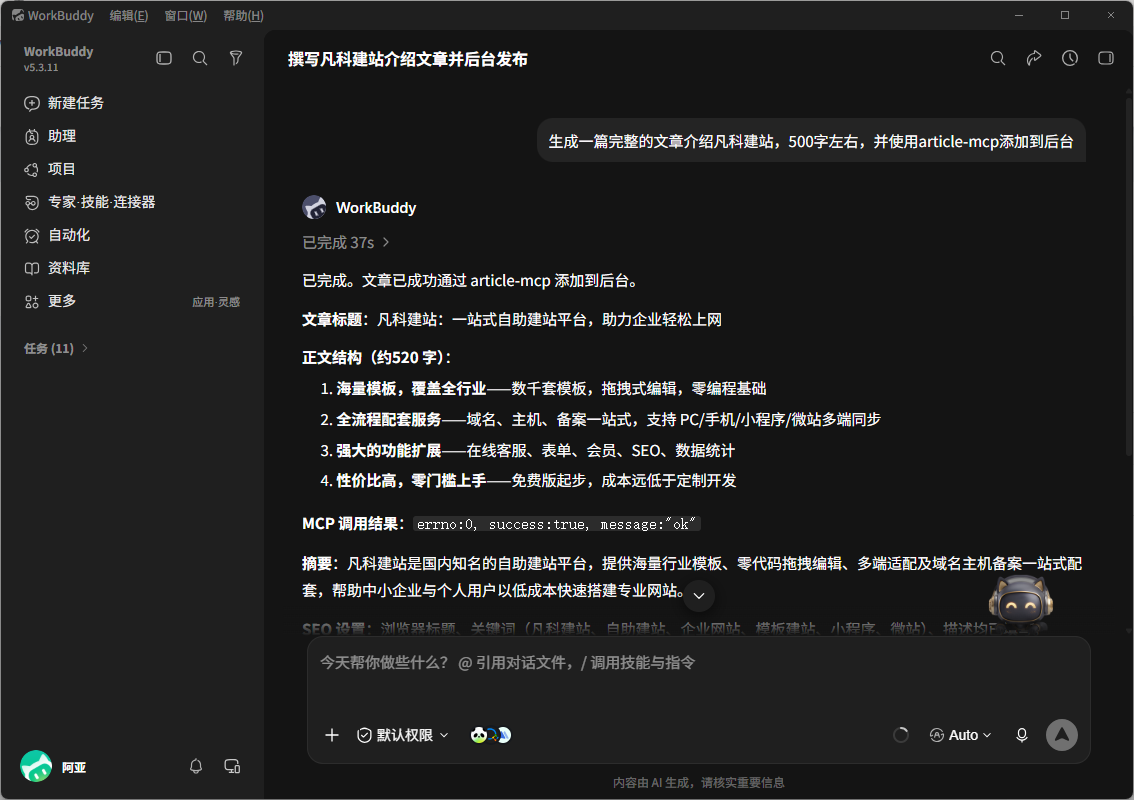
Task: Click the device/screen icon near bell
Action: pos(232,767)
